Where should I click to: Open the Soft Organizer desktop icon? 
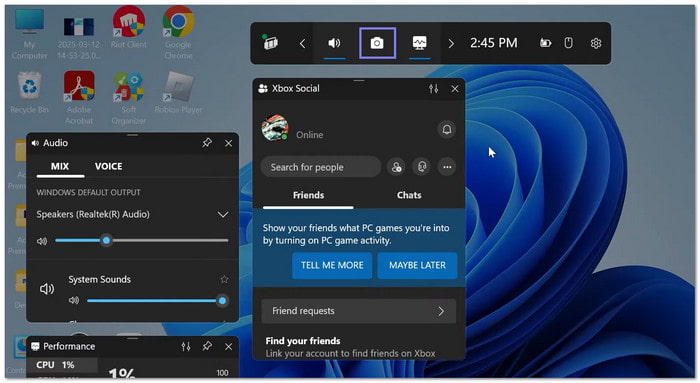(x=129, y=98)
